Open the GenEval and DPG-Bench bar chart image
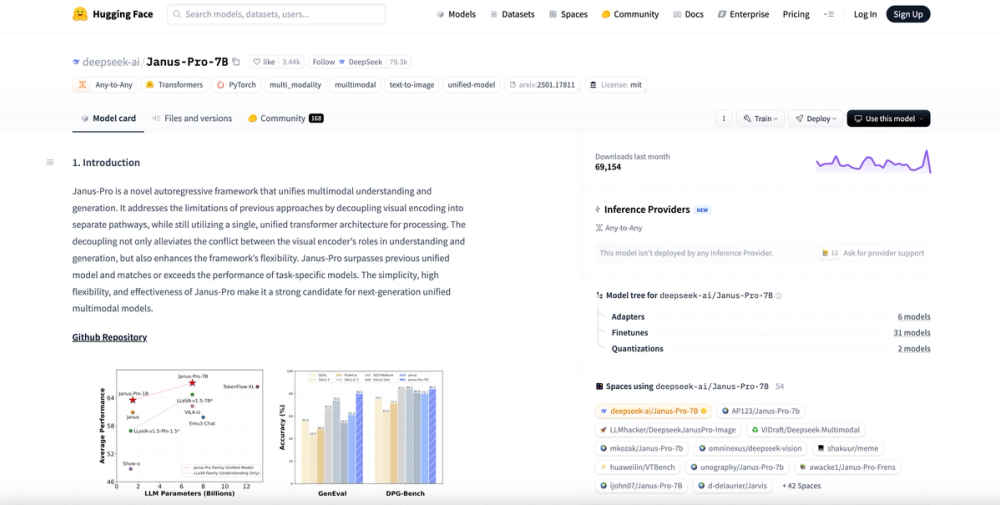Viewport: 1000px width, 505px height. (360, 432)
